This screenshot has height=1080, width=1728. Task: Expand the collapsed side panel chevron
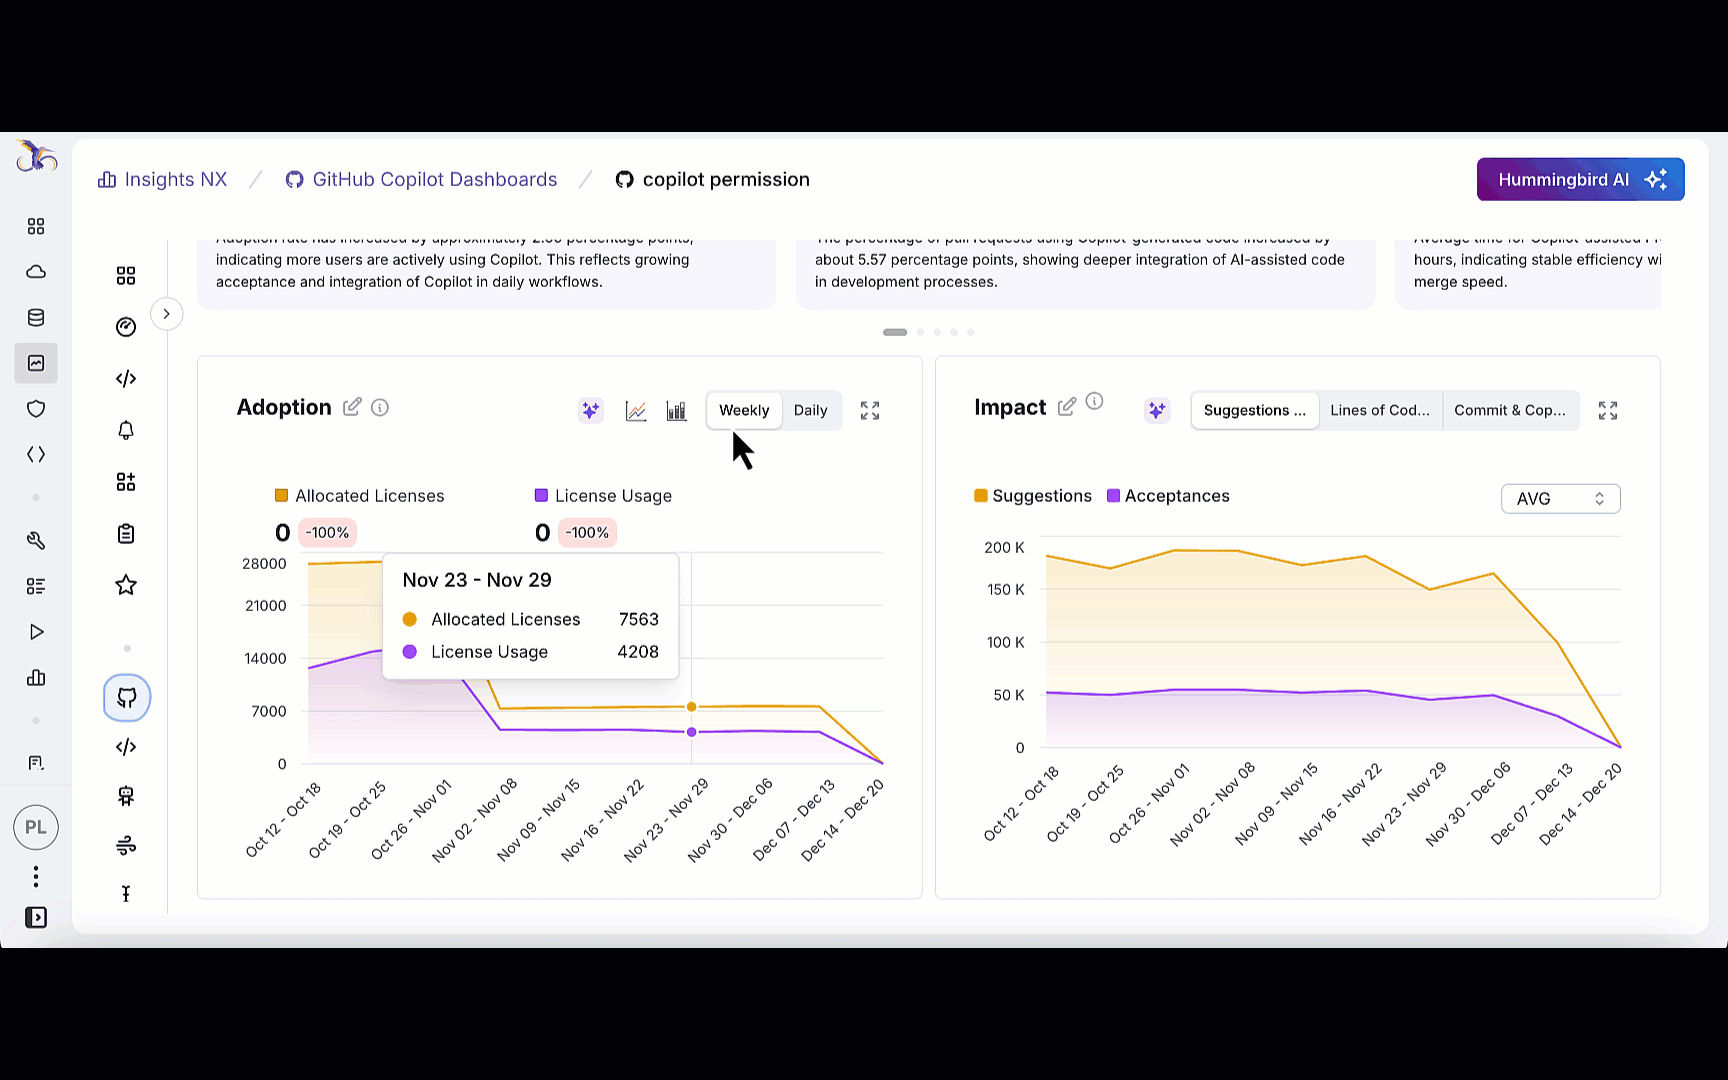(167, 314)
